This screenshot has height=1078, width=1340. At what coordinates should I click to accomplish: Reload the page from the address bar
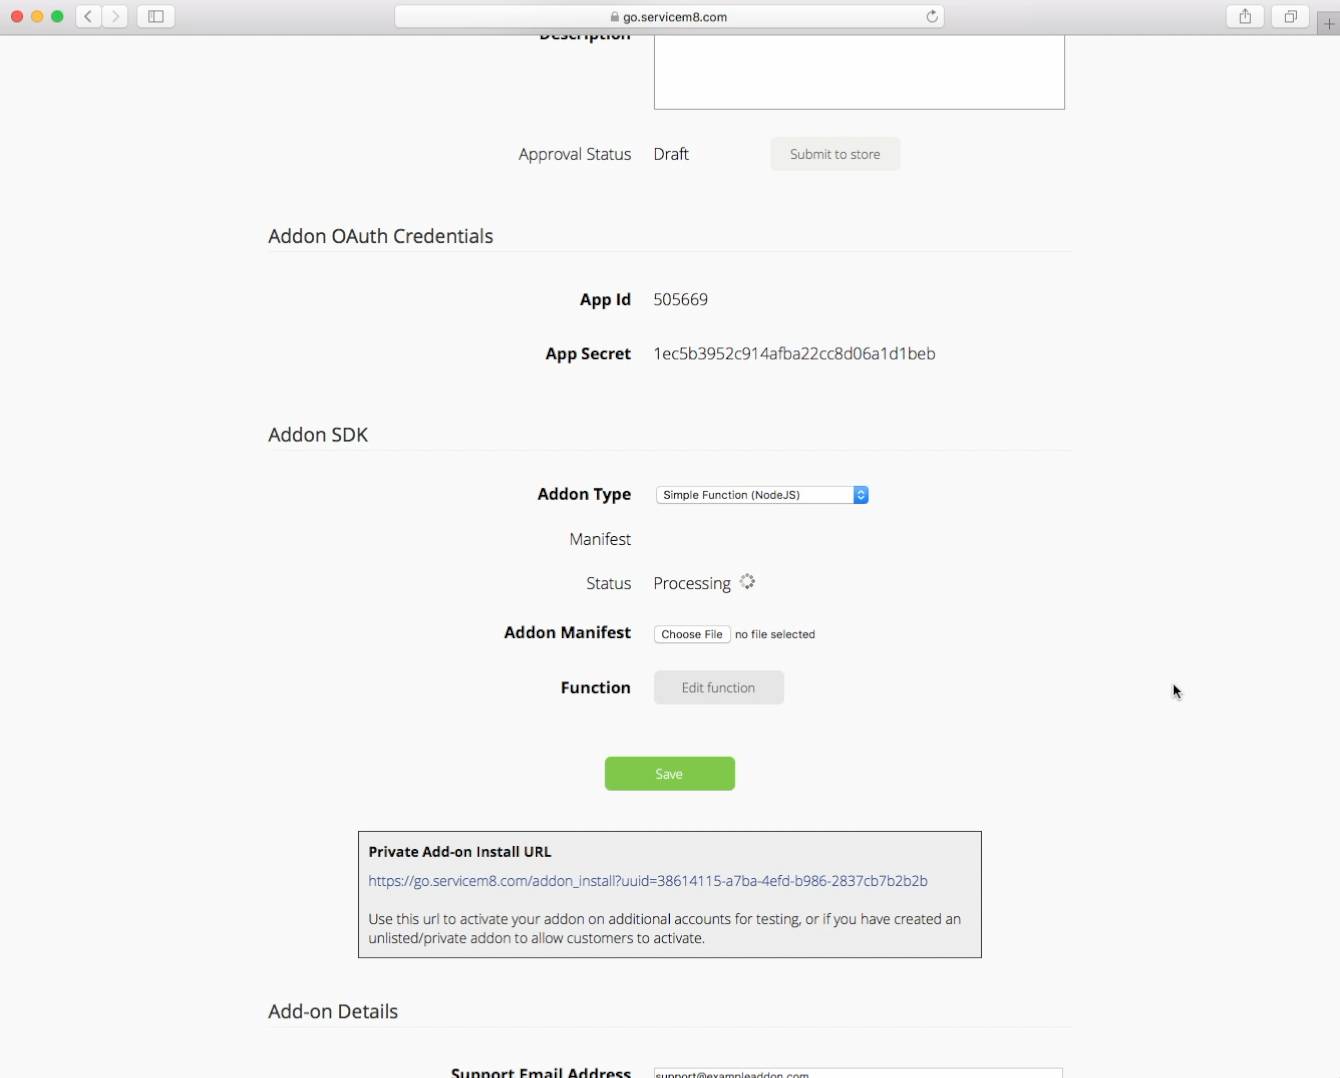point(932,16)
